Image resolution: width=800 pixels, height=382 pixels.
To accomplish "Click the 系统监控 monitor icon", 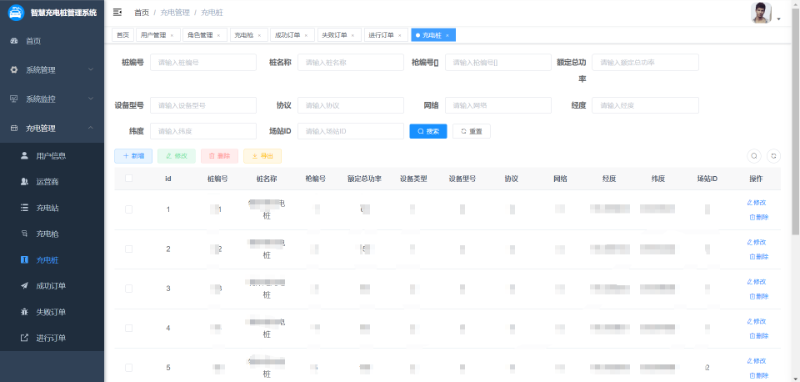I will [x=14, y=99].
